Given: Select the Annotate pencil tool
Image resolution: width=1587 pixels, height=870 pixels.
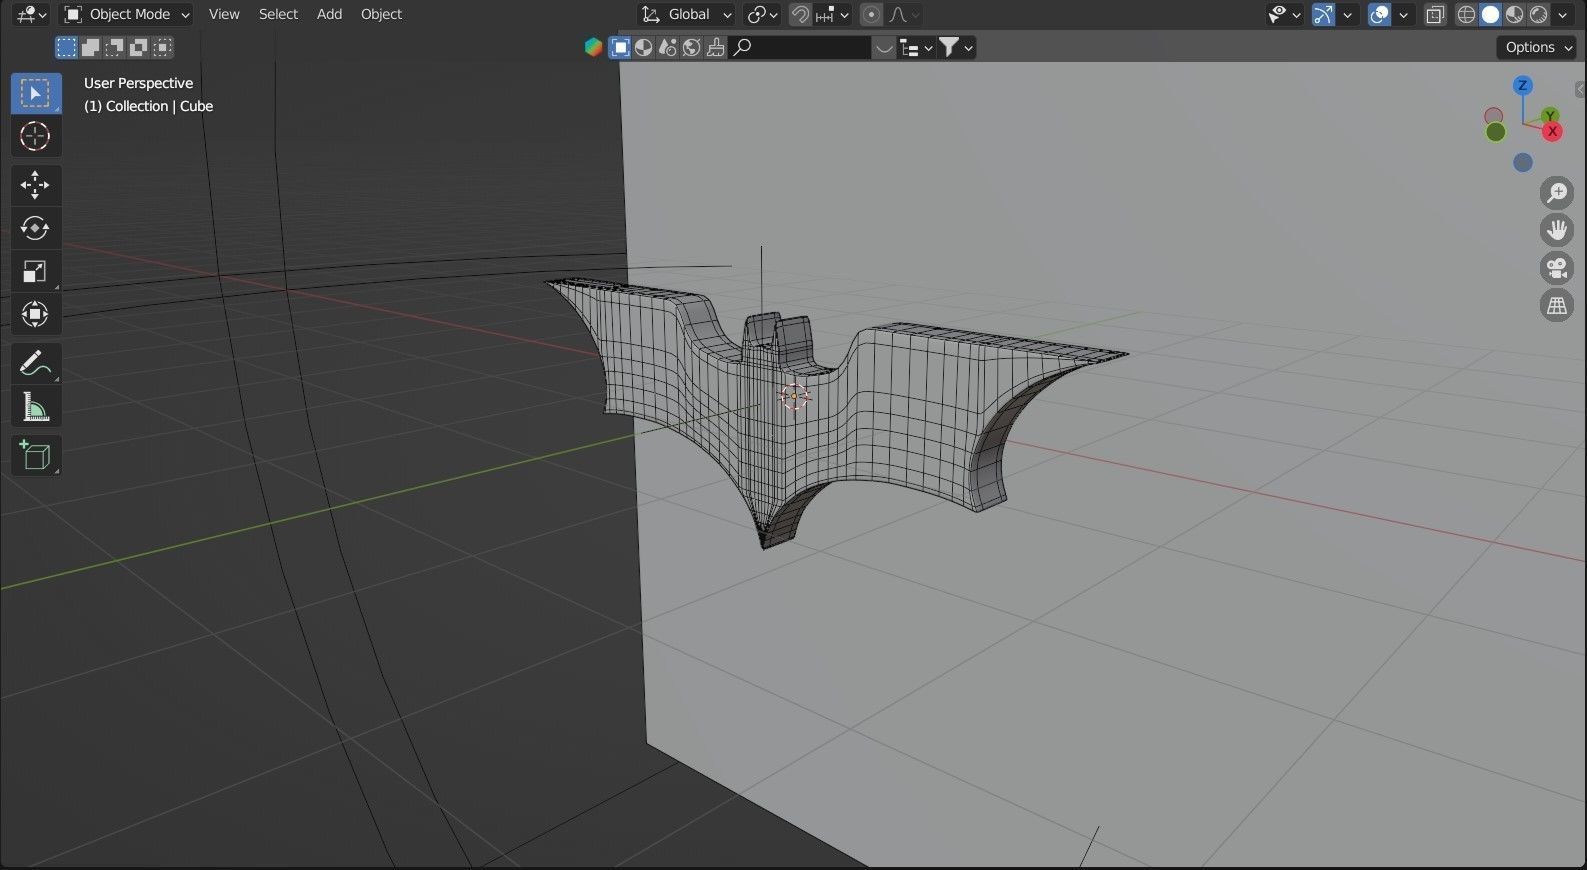Looking at the screenshot, I should 36,363.
